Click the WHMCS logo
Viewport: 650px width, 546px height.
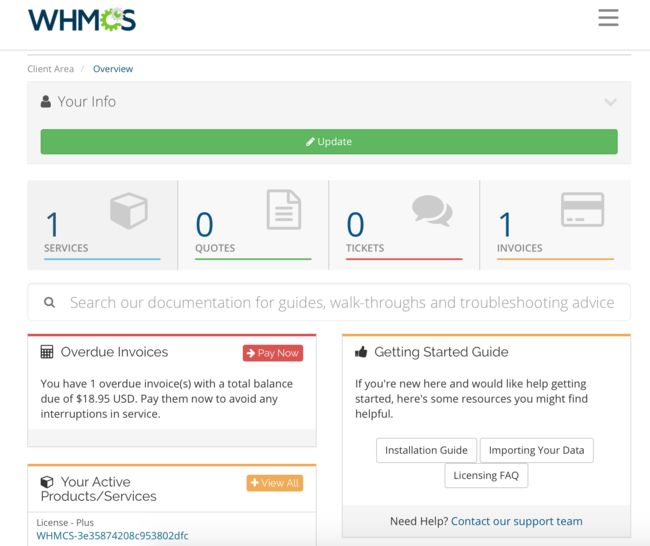[x=82, y=19]
